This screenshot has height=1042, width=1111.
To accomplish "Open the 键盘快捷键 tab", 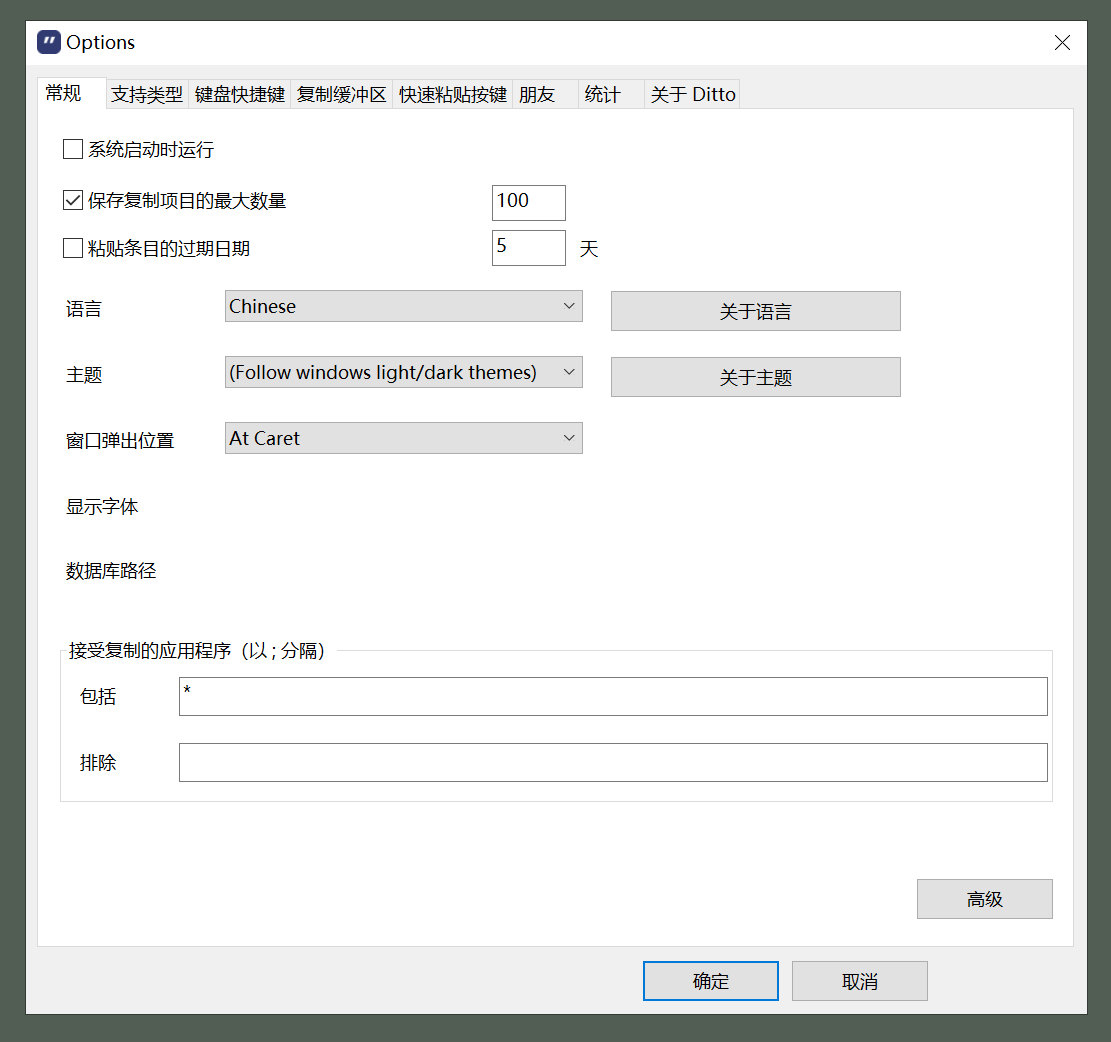I will 240,93.
